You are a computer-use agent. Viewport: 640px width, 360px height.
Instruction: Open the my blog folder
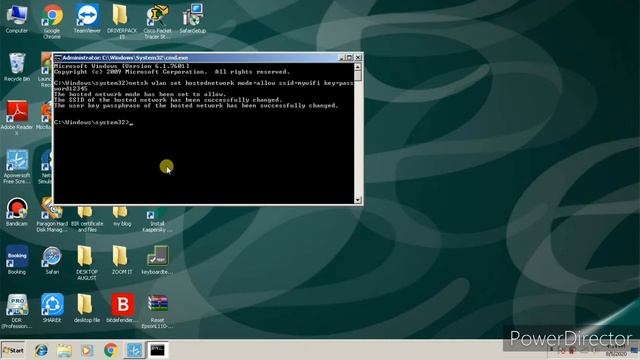(x=122, y=217)
